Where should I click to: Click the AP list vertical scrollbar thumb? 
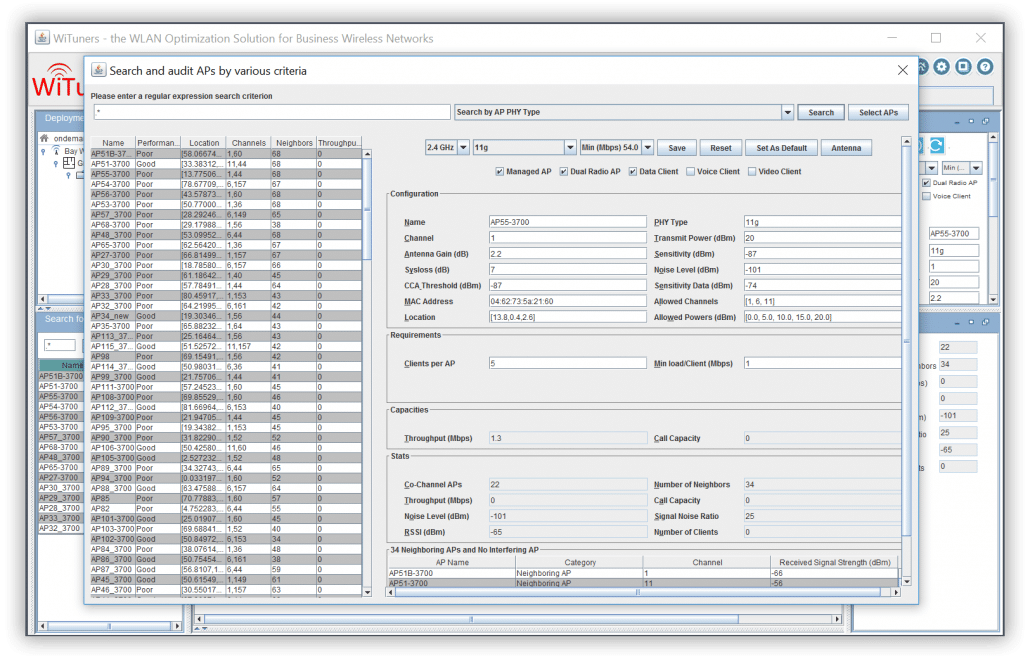367,209
